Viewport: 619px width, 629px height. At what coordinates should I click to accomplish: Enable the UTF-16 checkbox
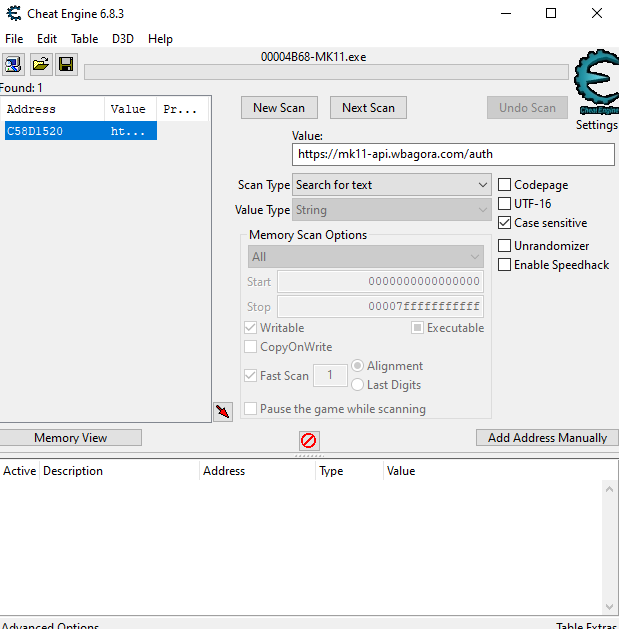click(504, 203)
